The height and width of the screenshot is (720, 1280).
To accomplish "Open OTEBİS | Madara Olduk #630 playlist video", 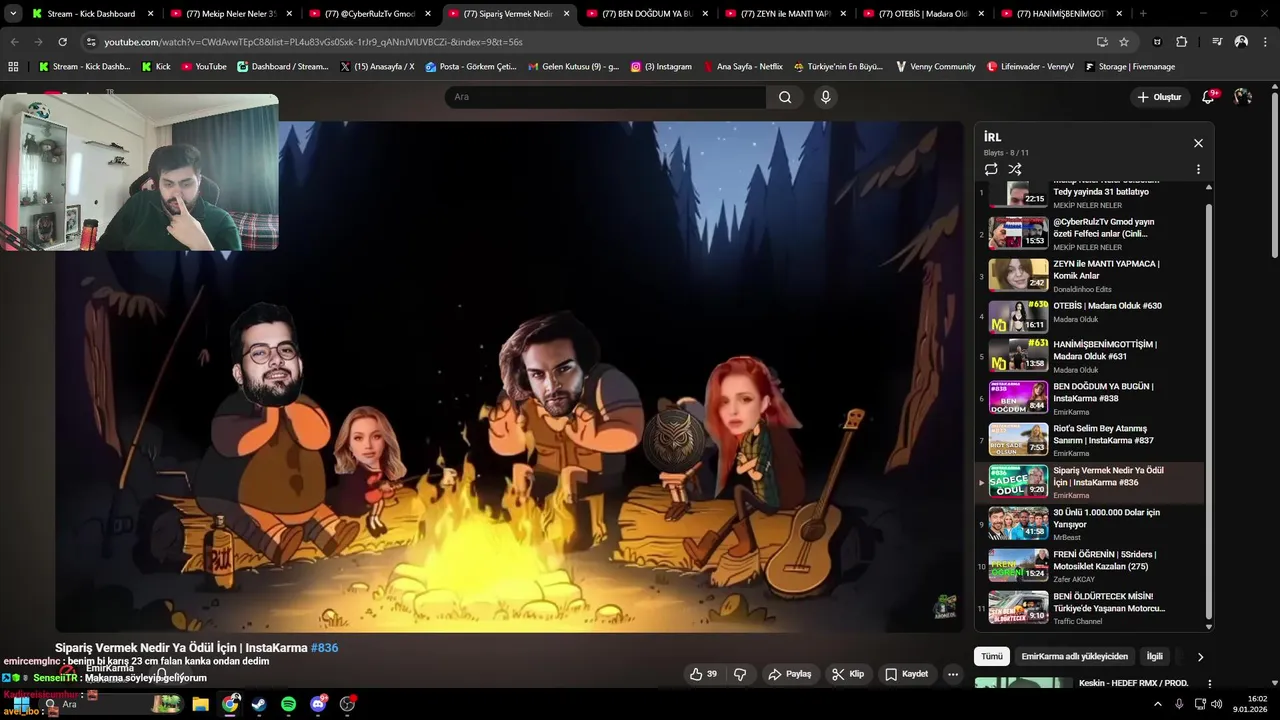I will (x=1090, y=318).
